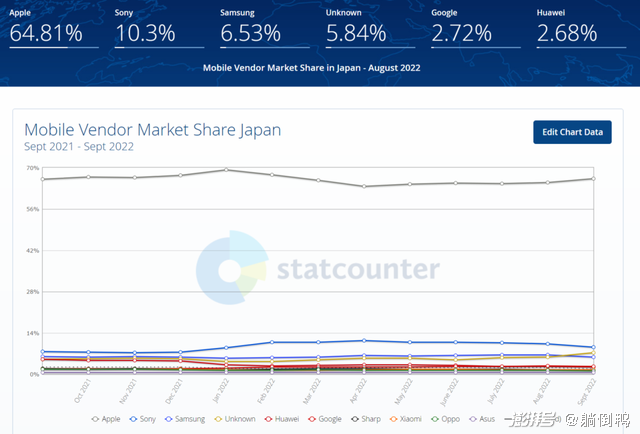
Task: Toggle Sony series in chart legend
Action: coord(143,419)
